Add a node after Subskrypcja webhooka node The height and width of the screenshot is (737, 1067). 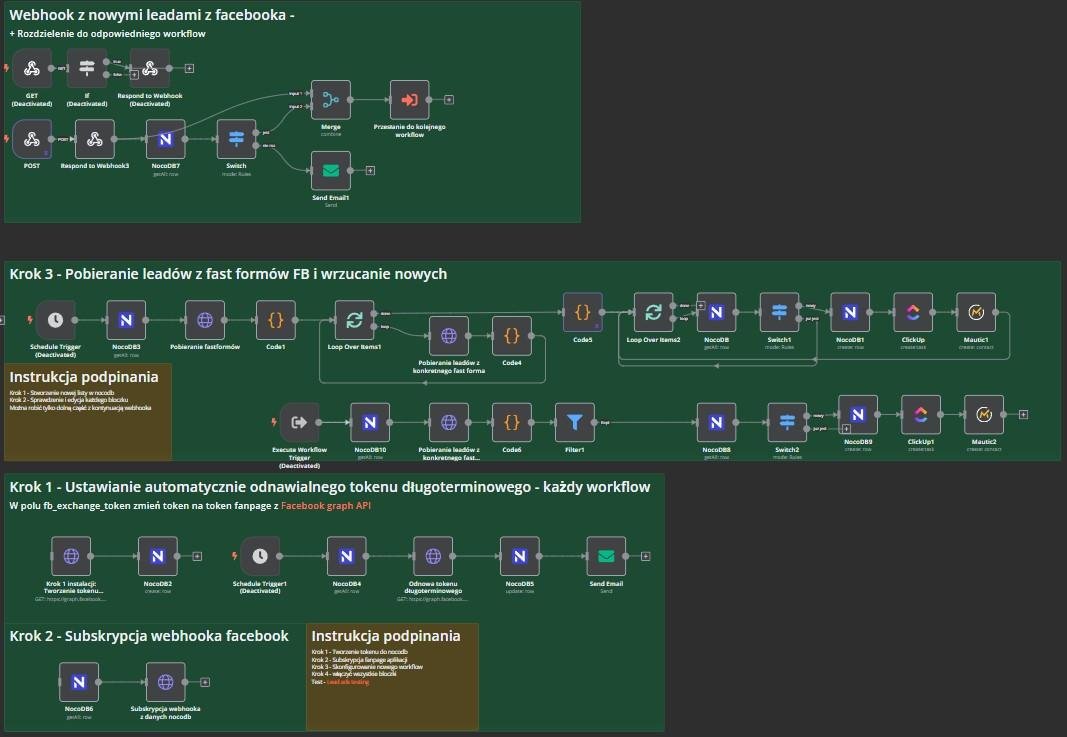point(205,682)
